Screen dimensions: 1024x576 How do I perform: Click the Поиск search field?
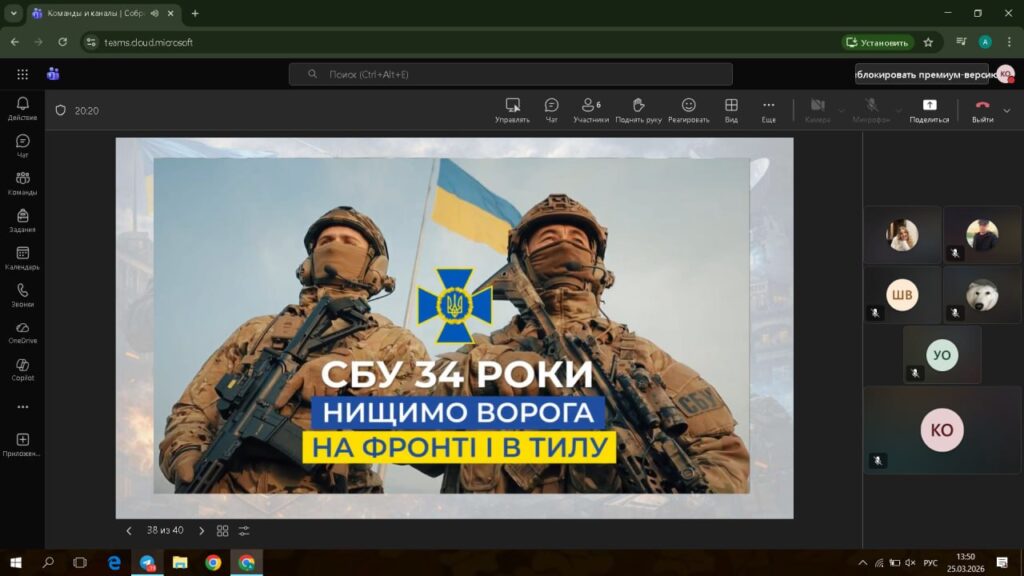510,74
